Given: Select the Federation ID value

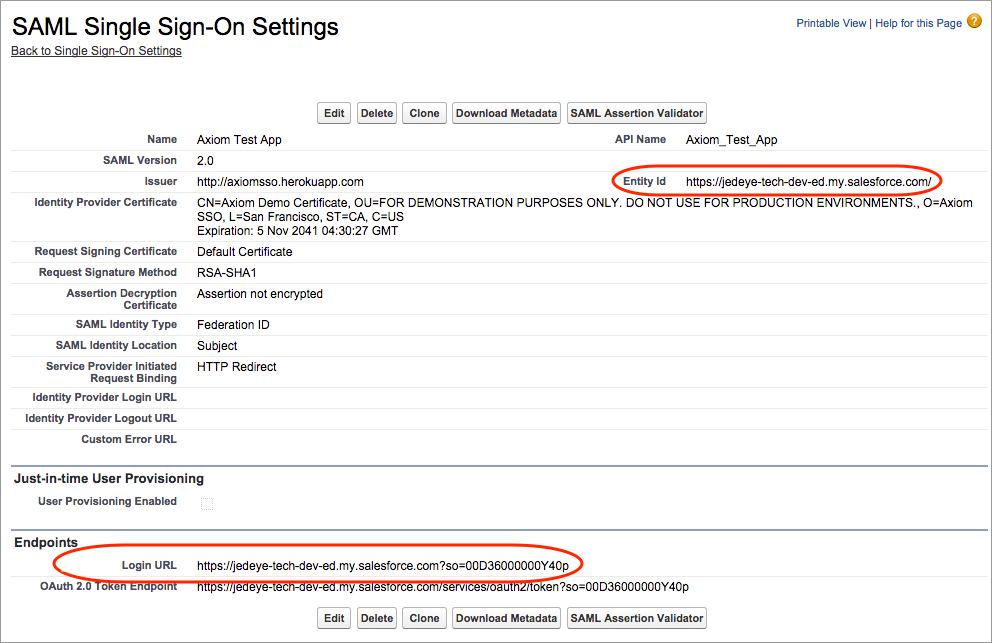Looking at the screenshot, I should coord(233,325).
